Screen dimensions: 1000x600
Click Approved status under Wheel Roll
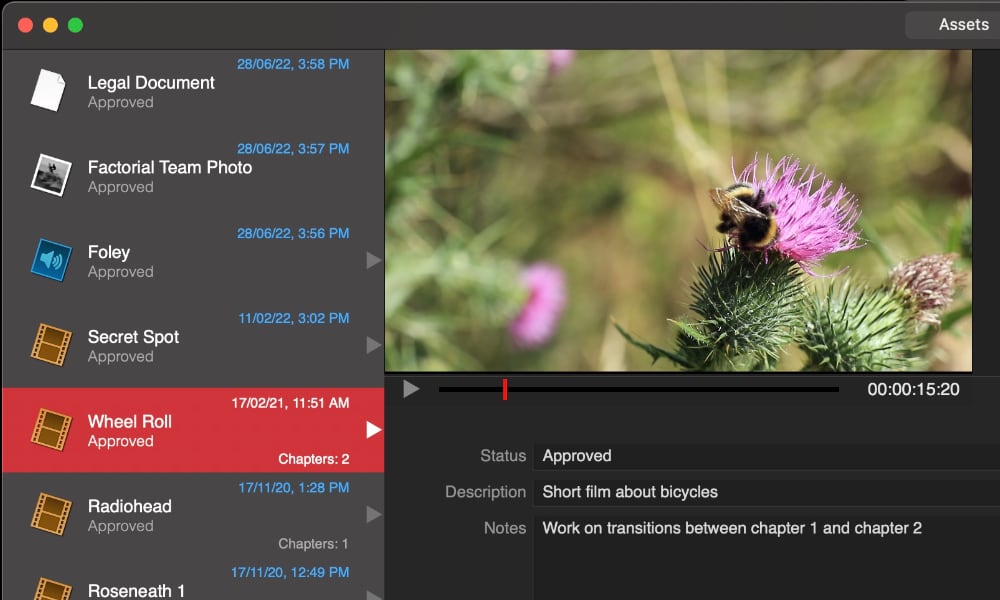pos(121,441)
